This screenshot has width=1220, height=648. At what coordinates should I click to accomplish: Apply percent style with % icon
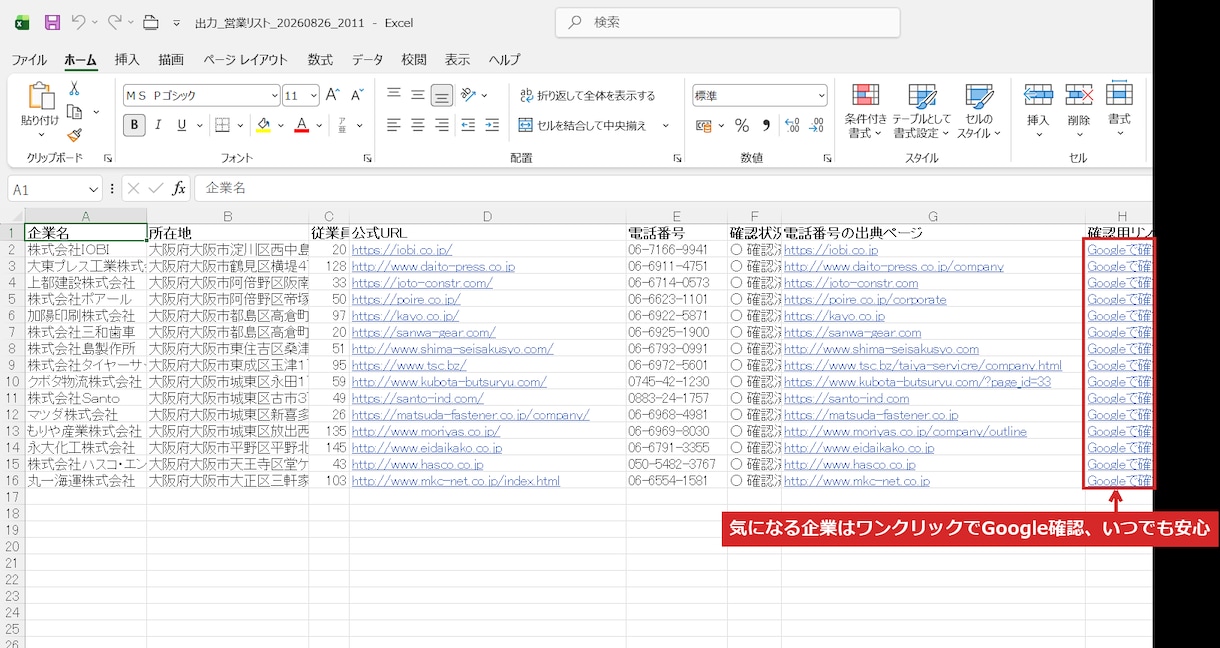[742, 125]
